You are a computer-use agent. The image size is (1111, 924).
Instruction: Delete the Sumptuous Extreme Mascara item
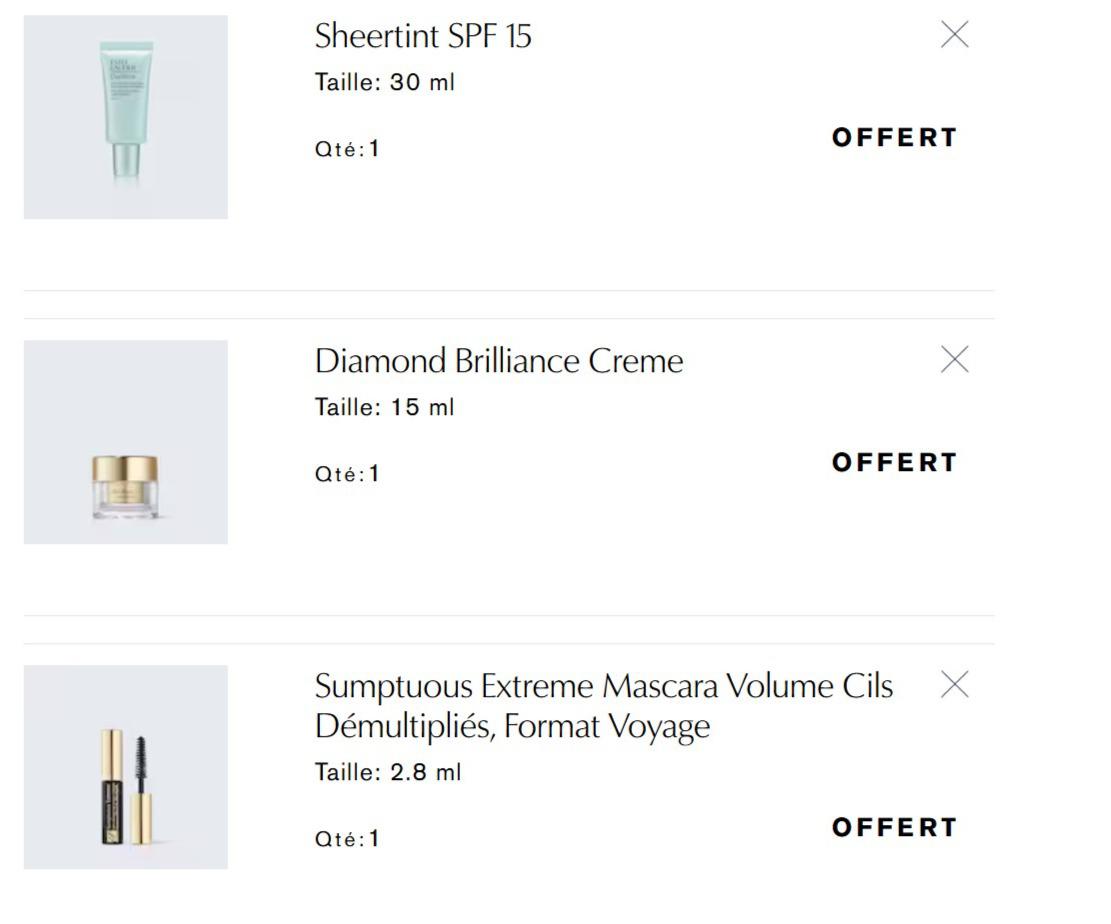955,685
